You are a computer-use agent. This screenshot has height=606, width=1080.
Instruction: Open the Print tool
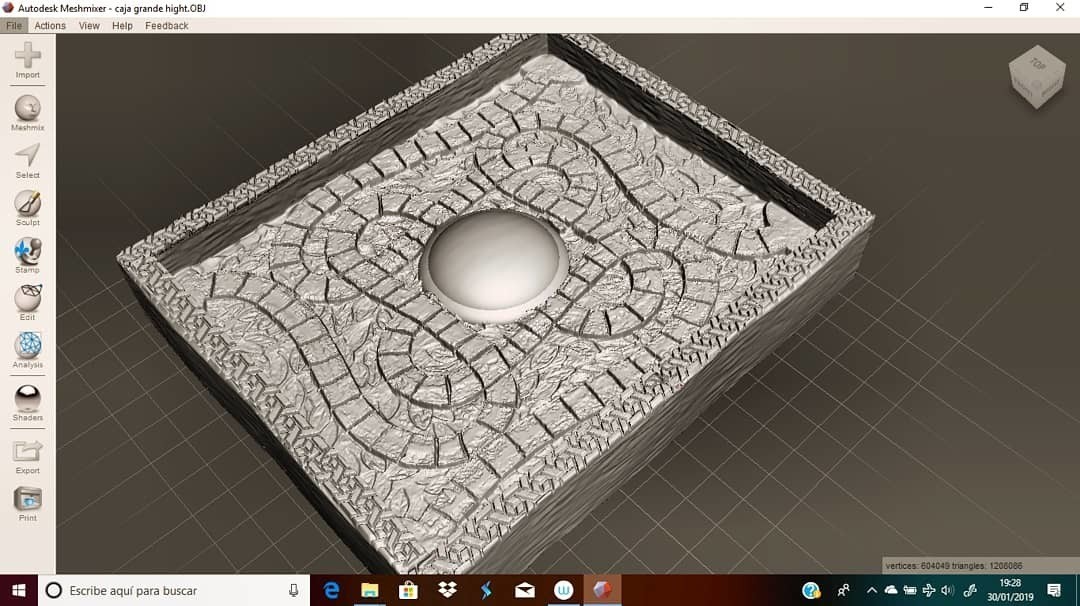pos(28,504)
